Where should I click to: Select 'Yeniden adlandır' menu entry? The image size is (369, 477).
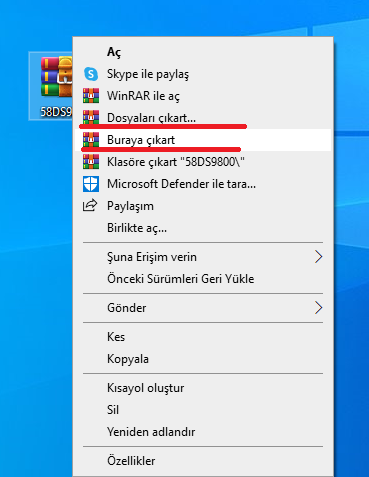pos(203,432)
